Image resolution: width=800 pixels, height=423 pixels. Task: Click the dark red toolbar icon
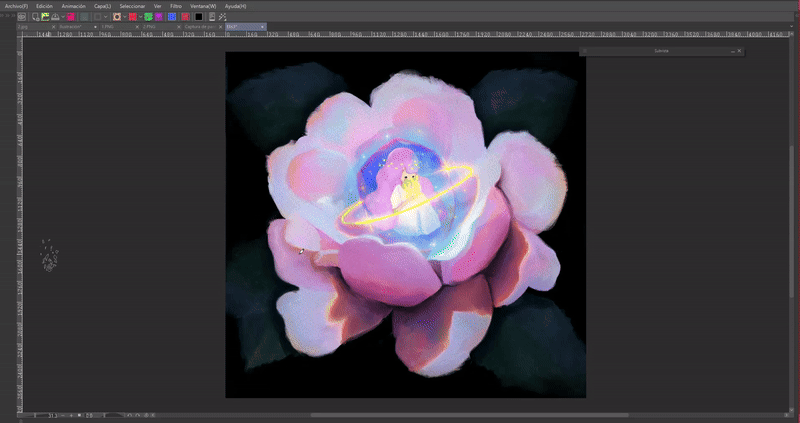click(x=185, y=17)
